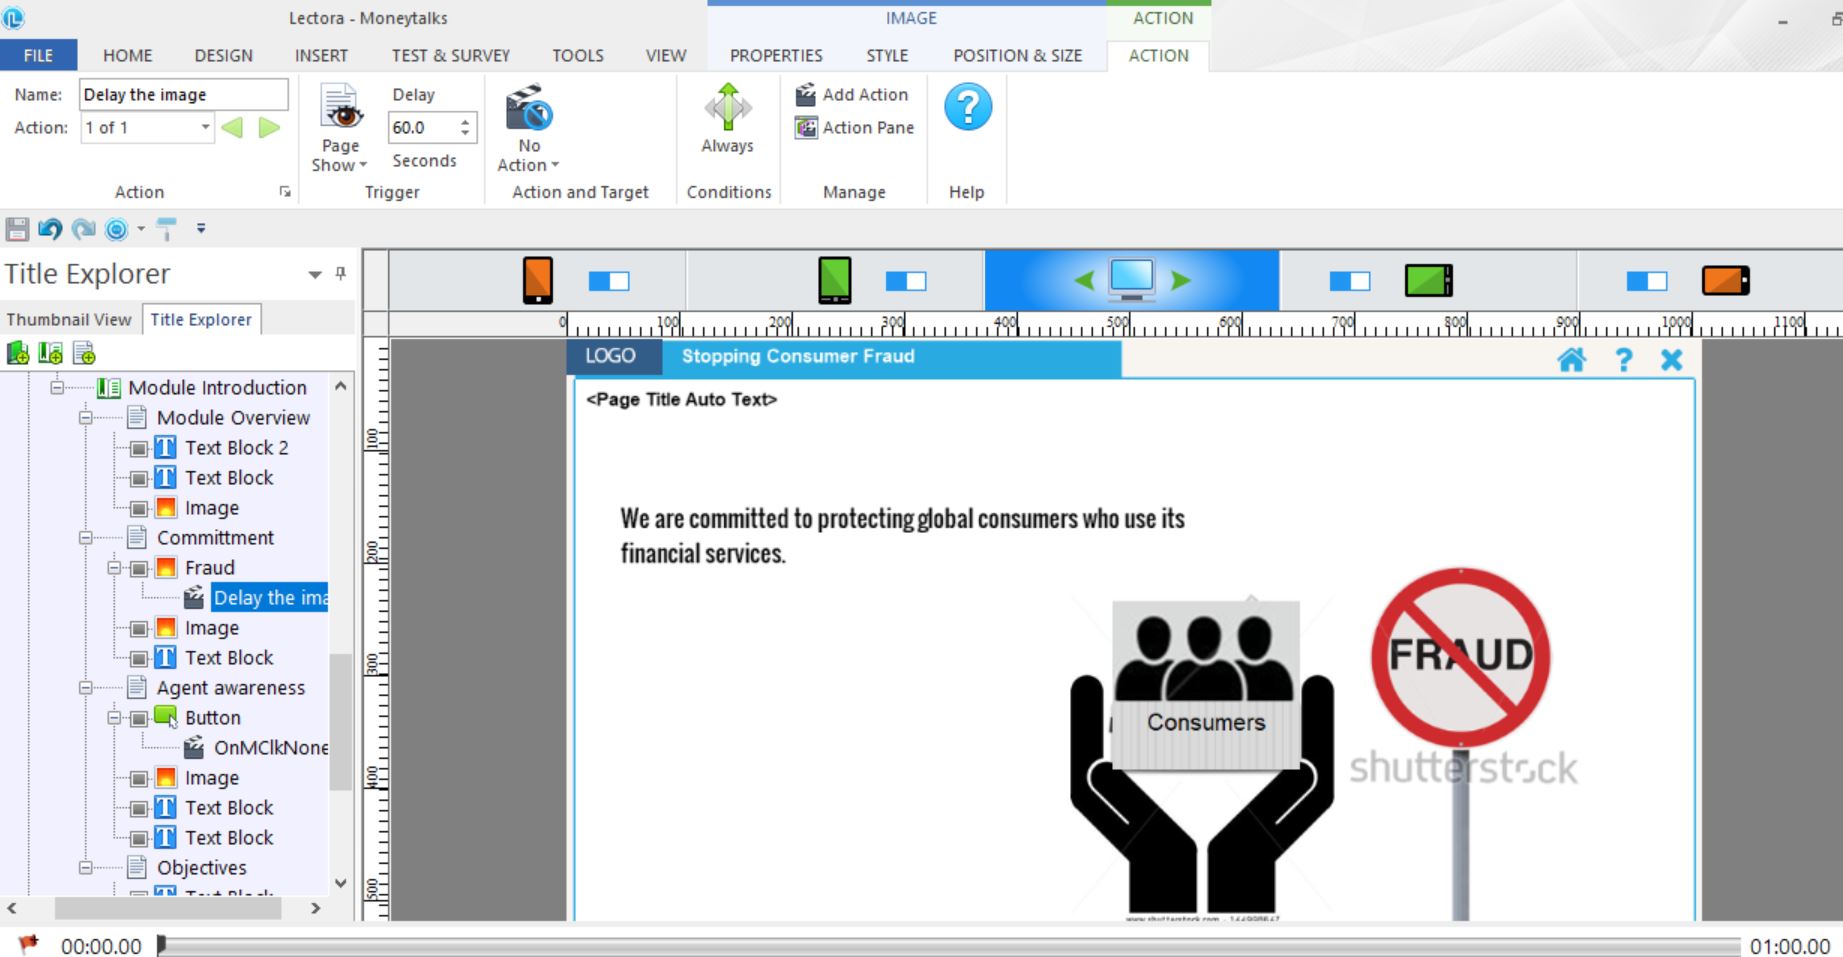The image size is (1843, 957).
Task: Select the green tablet landscape view
Action: pos(1428,281)
